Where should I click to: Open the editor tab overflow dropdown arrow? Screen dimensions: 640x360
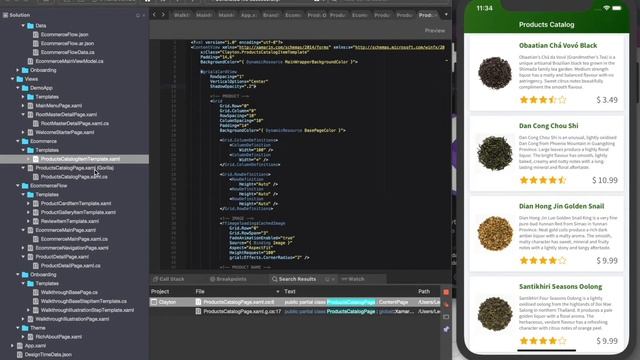446,15
